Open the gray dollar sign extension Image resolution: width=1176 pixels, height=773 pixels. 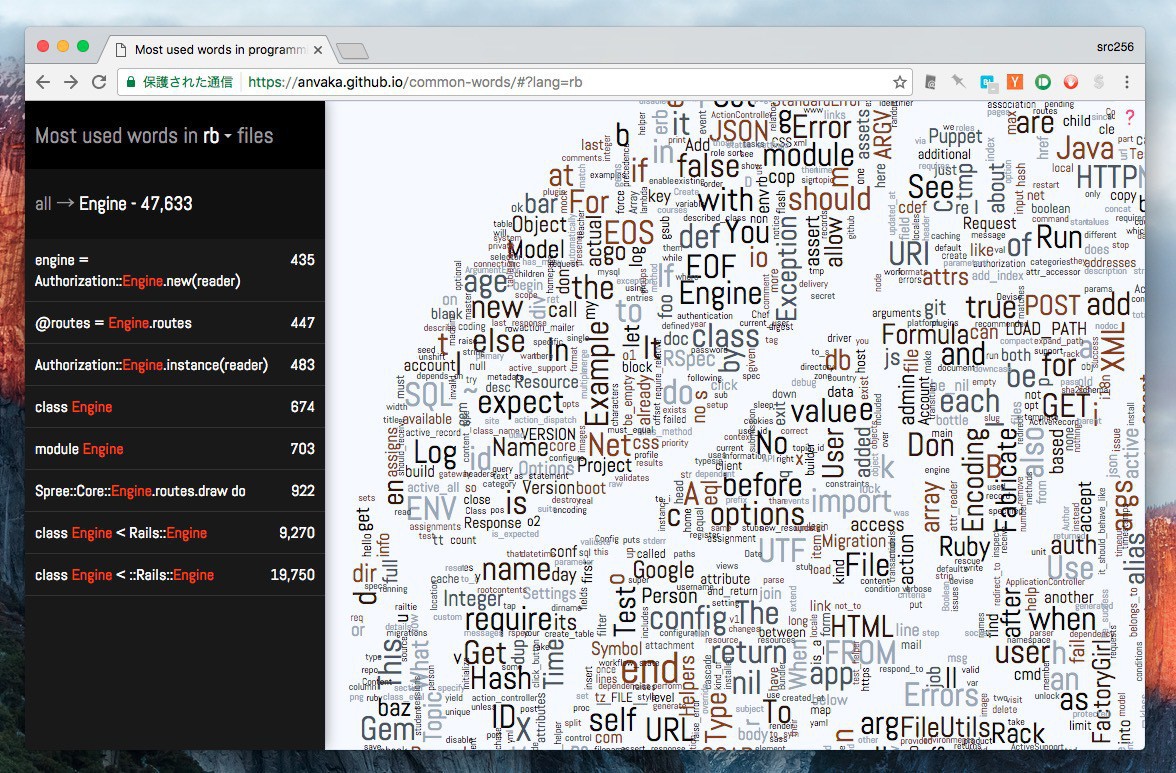click(x=1099, y=82)
